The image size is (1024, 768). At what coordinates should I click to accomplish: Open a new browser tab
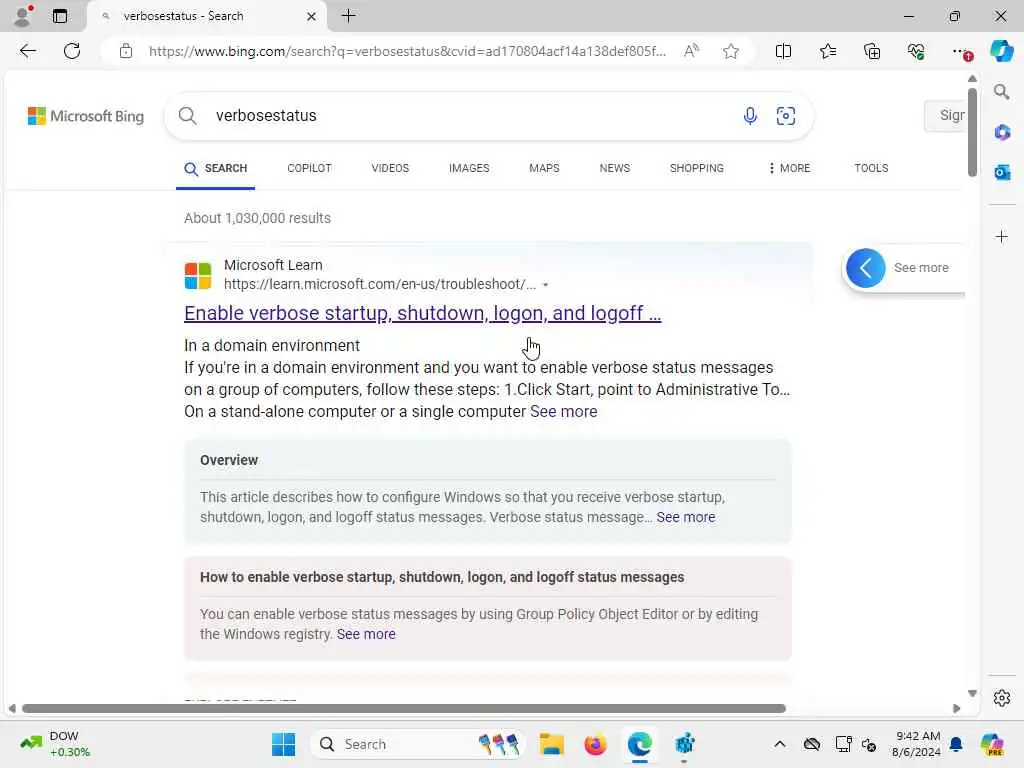click(x=349, y=16)
